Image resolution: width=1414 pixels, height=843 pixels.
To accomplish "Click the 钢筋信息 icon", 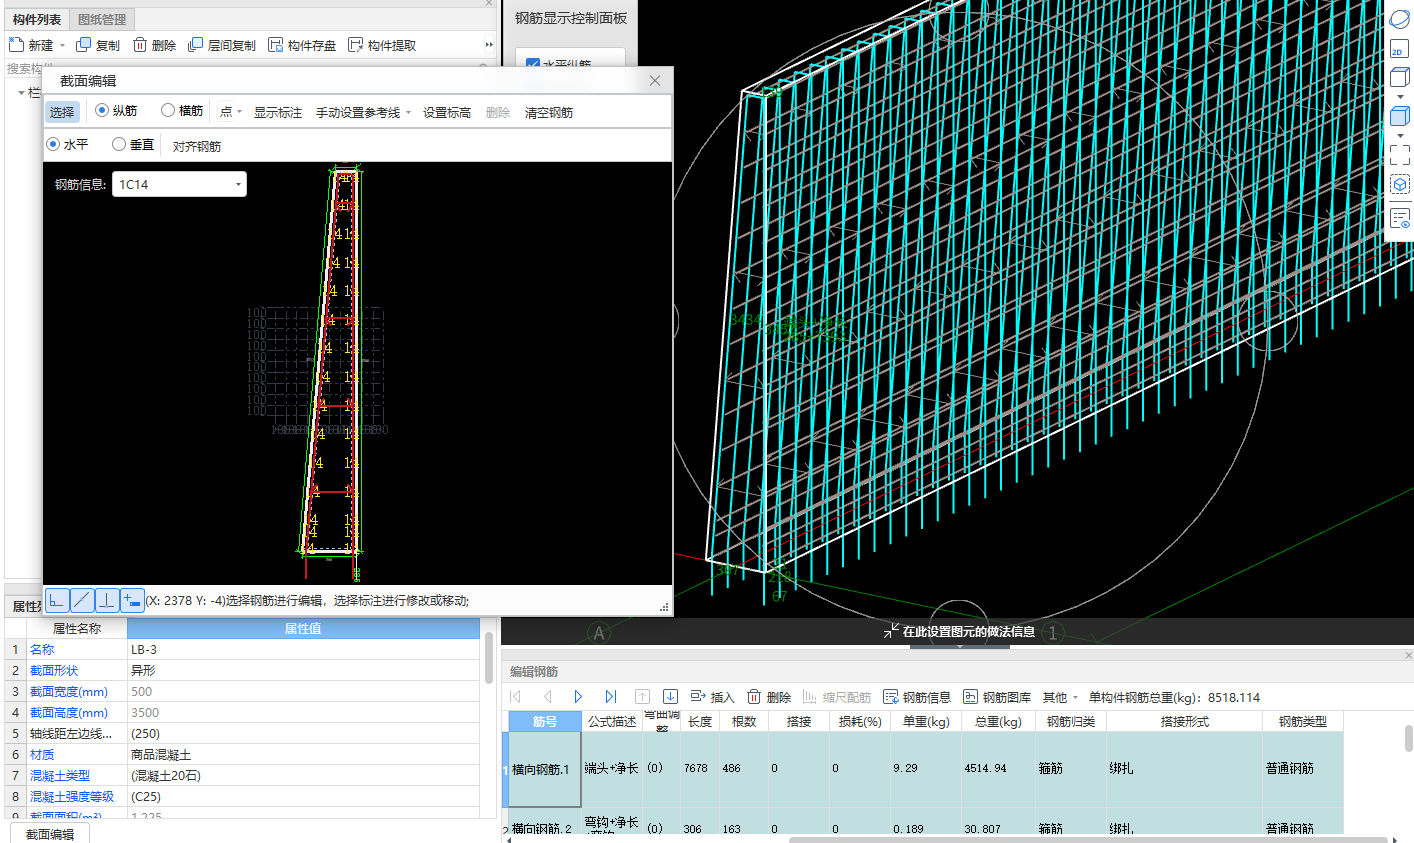I will [x=891, y=697].
